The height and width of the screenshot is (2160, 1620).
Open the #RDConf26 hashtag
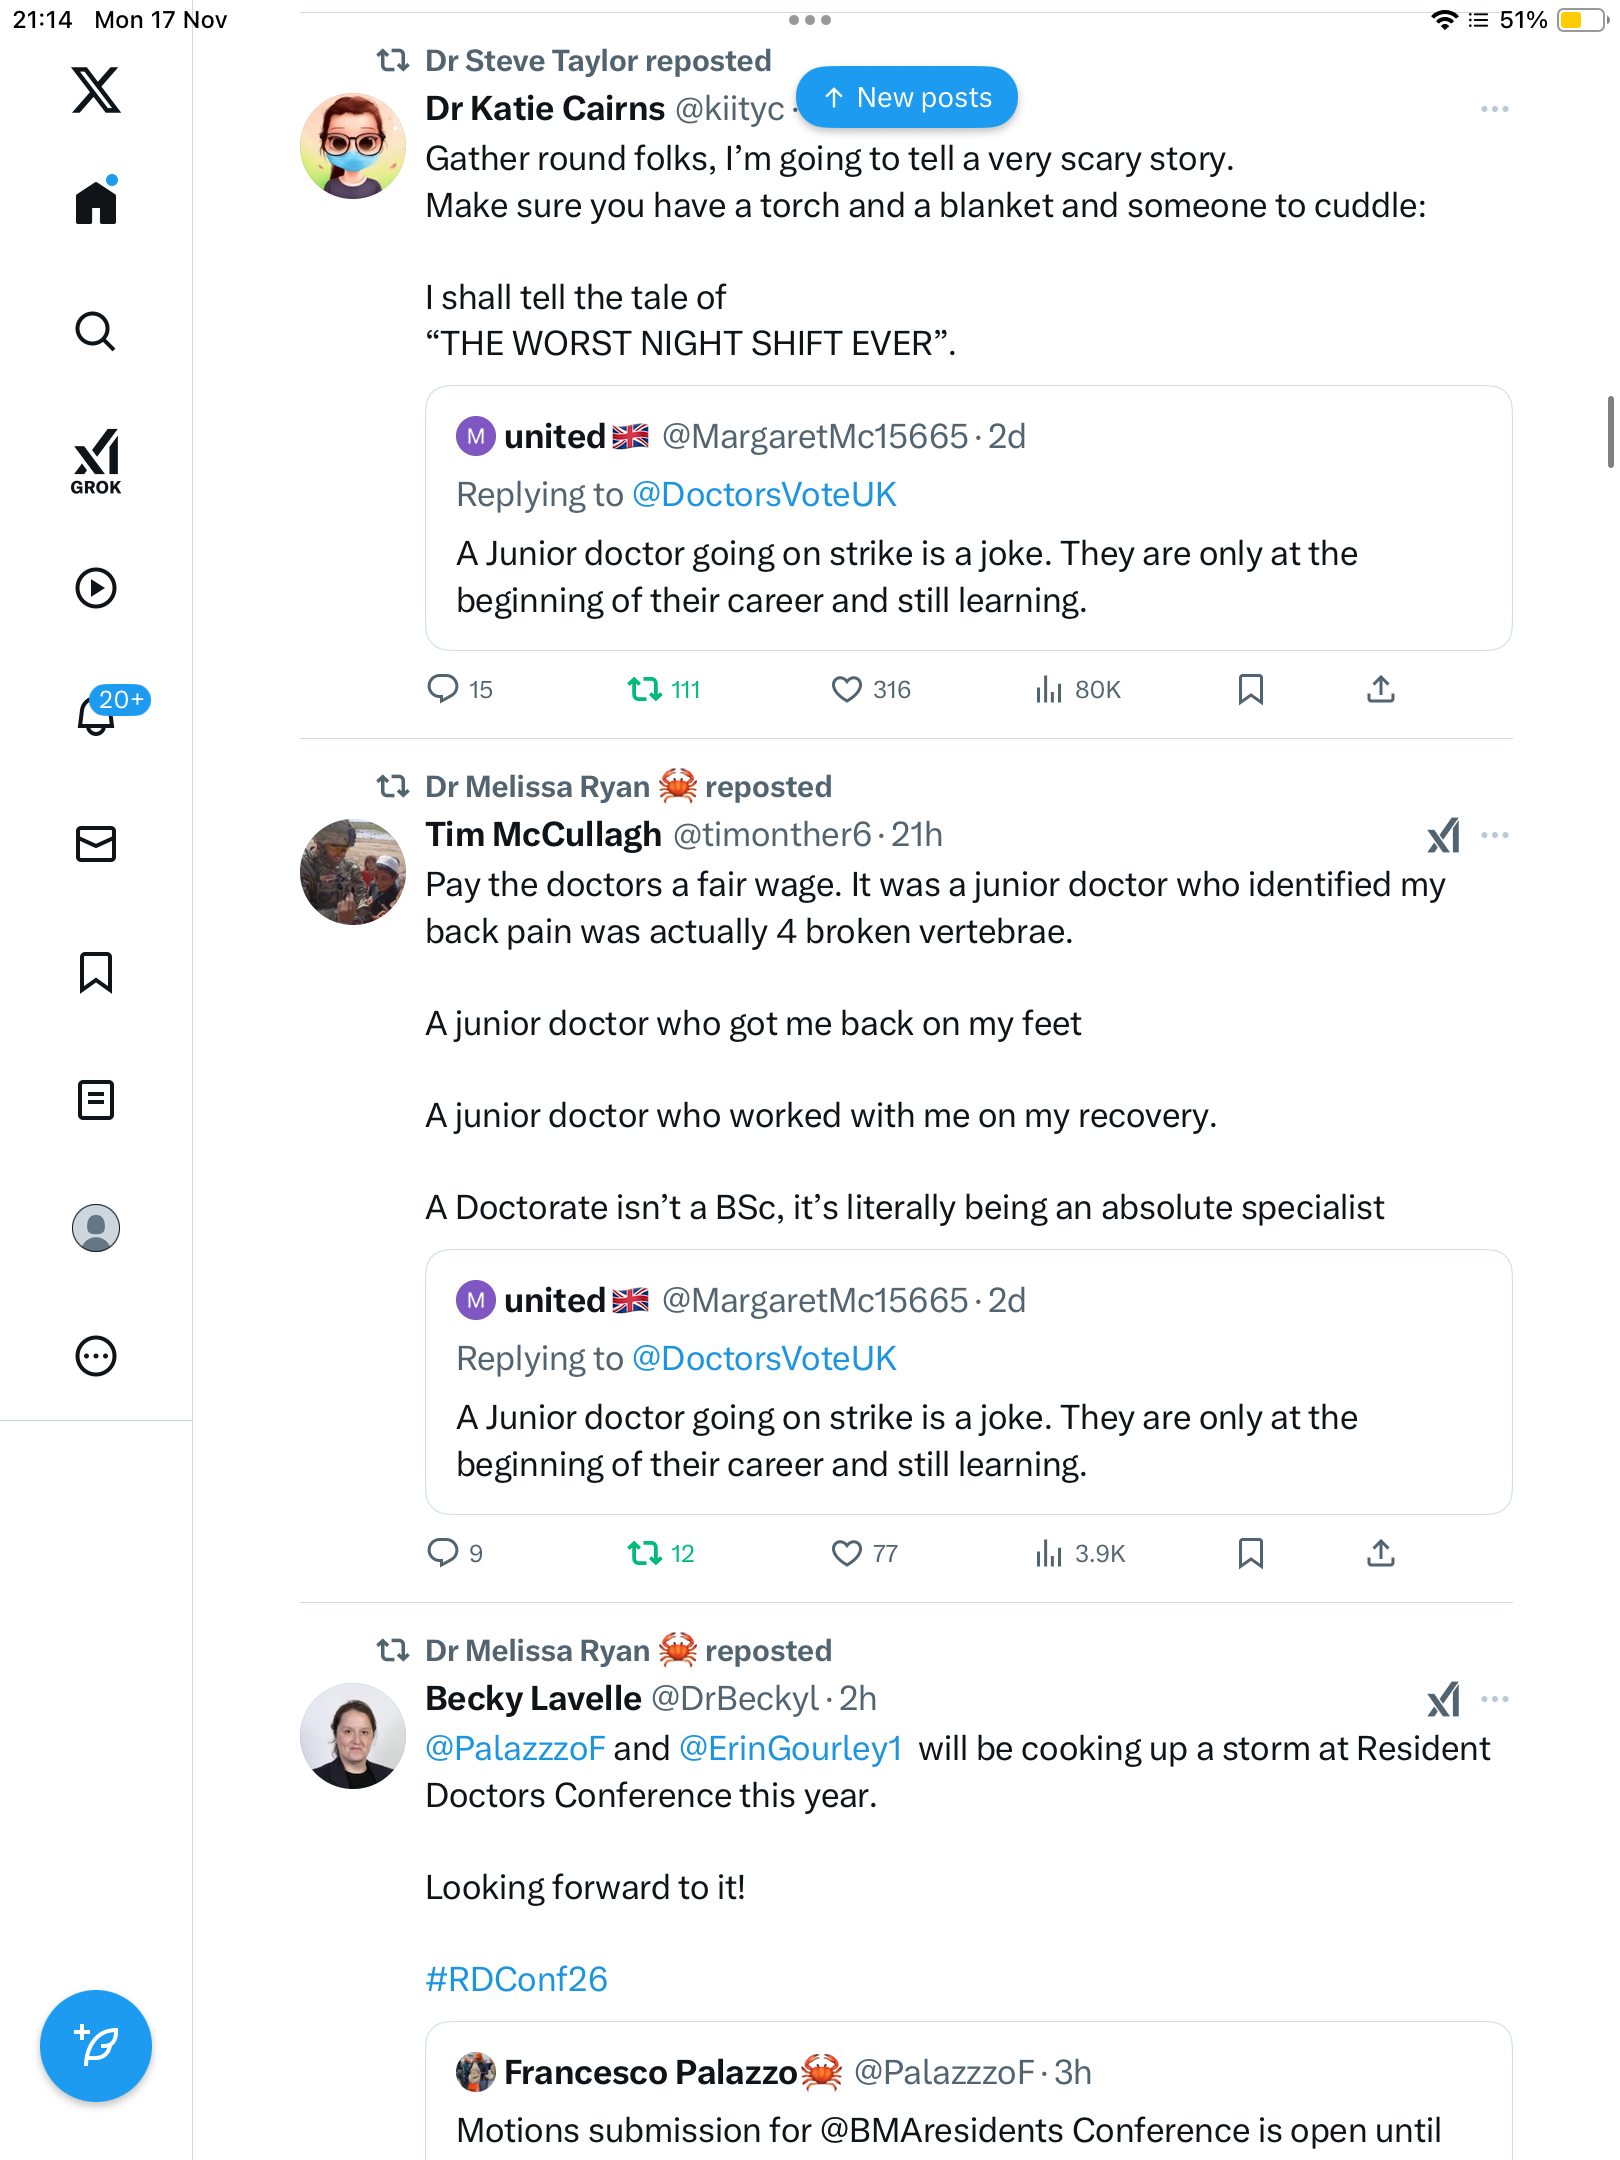(516, 1979)
